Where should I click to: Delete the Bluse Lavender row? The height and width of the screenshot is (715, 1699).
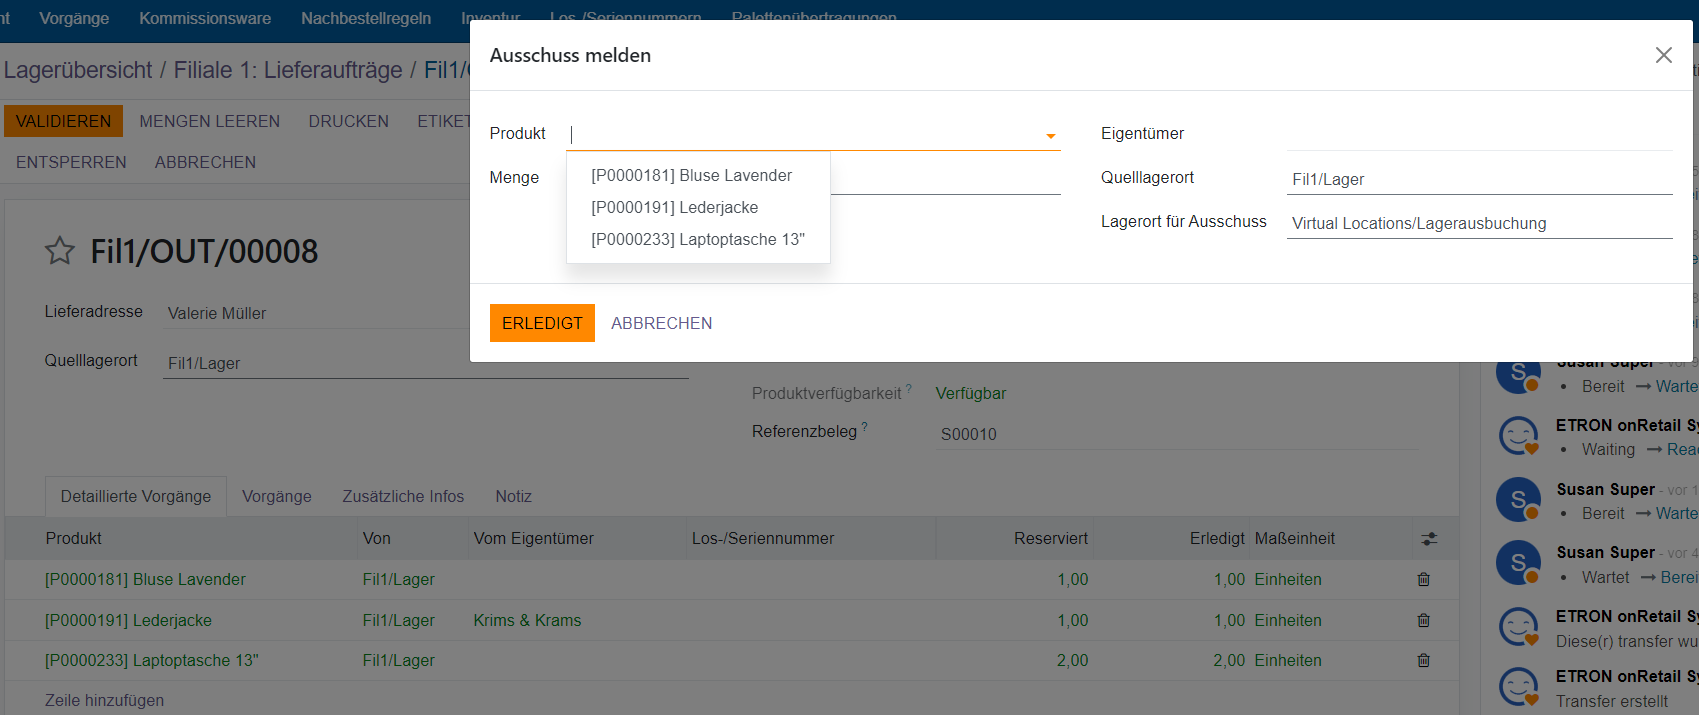pyautogui.click(x=1423, y=579)
